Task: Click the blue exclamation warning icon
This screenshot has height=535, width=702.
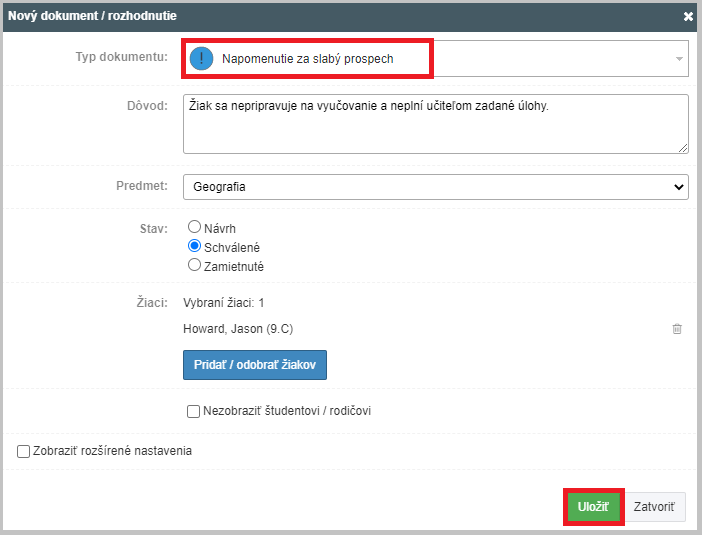Action: (x=201, y=59)
